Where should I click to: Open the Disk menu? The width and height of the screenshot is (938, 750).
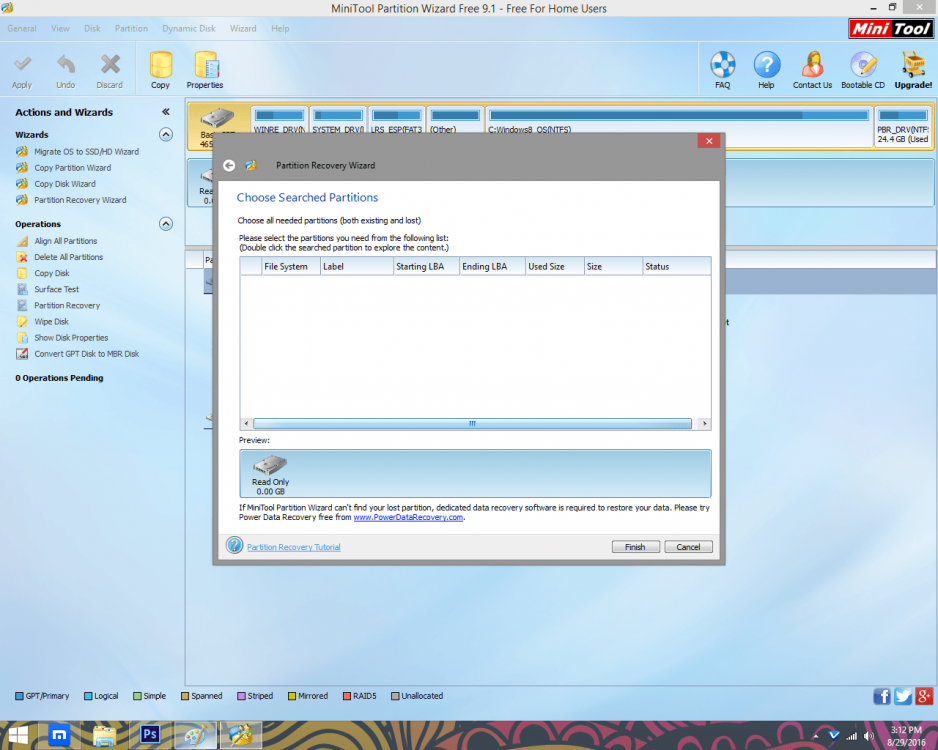click(x=92, y=29)
